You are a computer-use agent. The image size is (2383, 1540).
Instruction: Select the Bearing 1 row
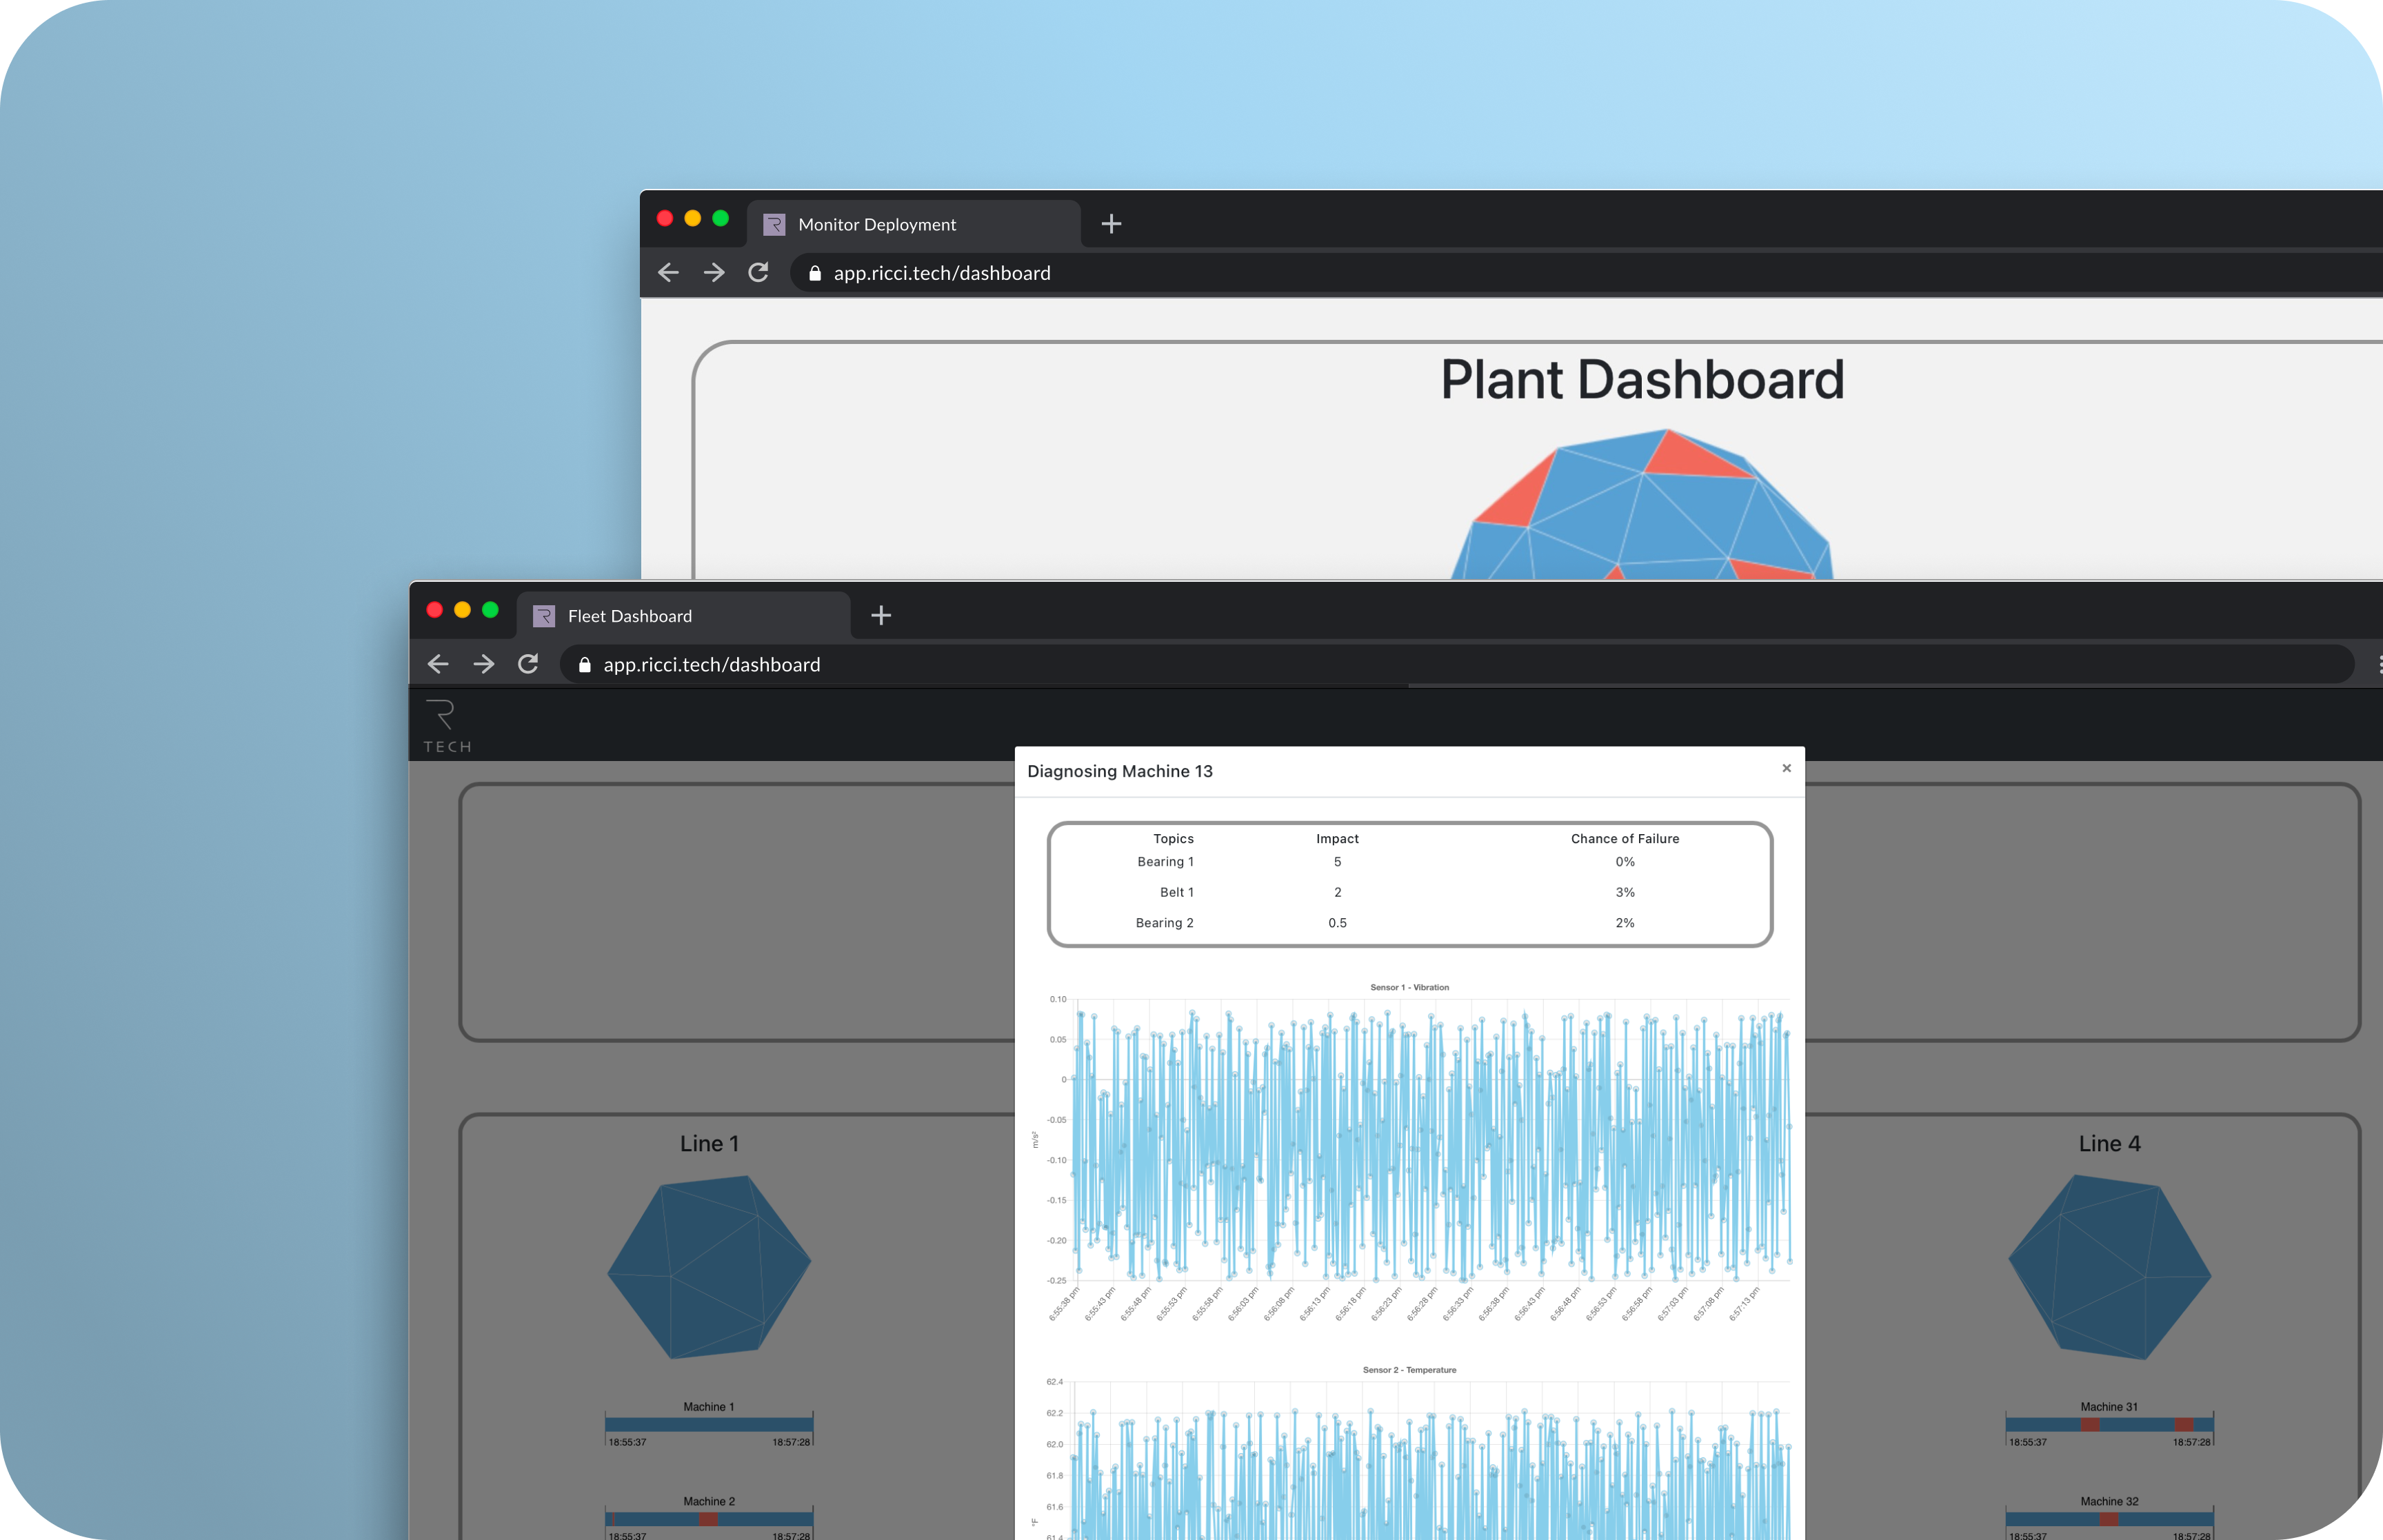(1409, 862)
